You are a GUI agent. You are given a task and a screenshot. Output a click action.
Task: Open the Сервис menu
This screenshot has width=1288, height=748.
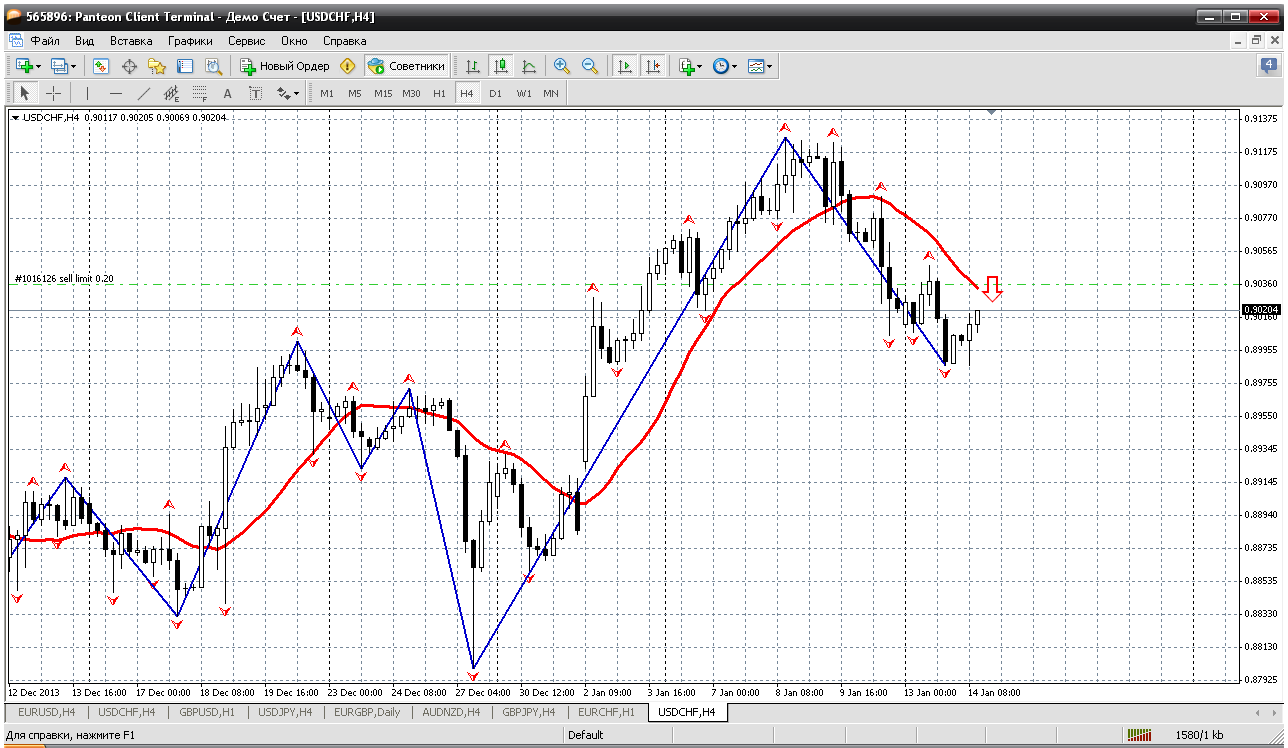click(246, 41)
